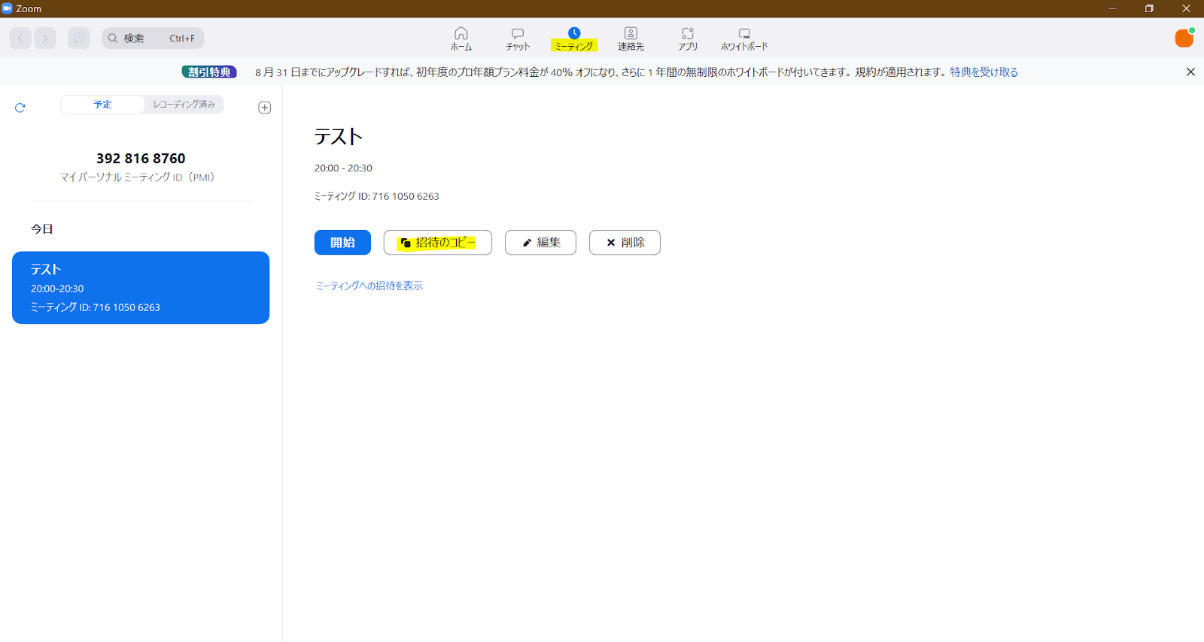Open the Apps (アプリ) tab
The width and height of the screenshot is (1204, 642).
point(688,39)
